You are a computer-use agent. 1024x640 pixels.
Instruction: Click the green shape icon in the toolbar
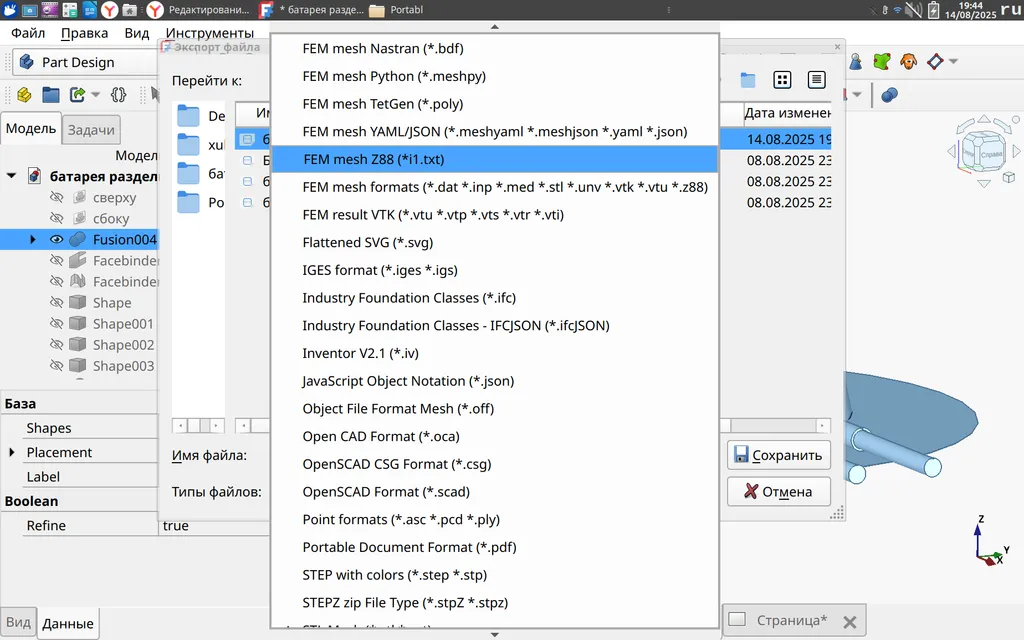[x=882, y=62]
